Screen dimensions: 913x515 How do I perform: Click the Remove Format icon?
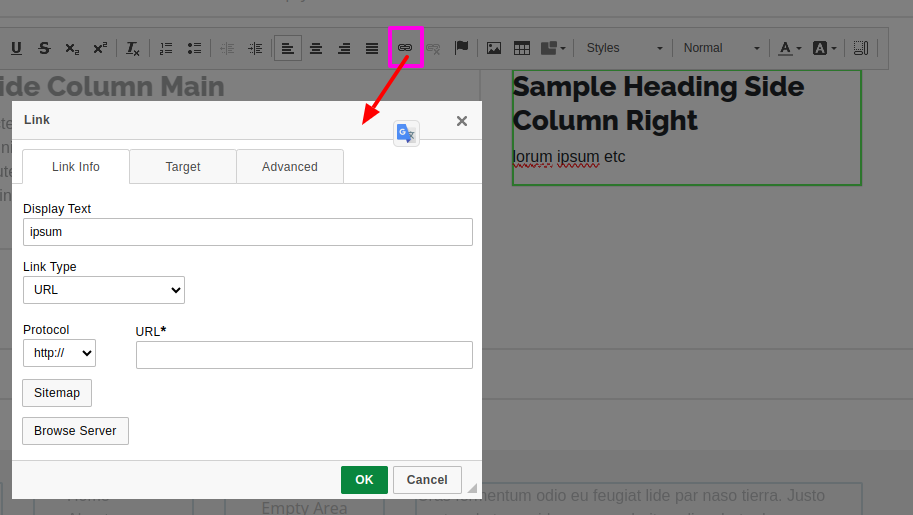(x=133, y=48)
